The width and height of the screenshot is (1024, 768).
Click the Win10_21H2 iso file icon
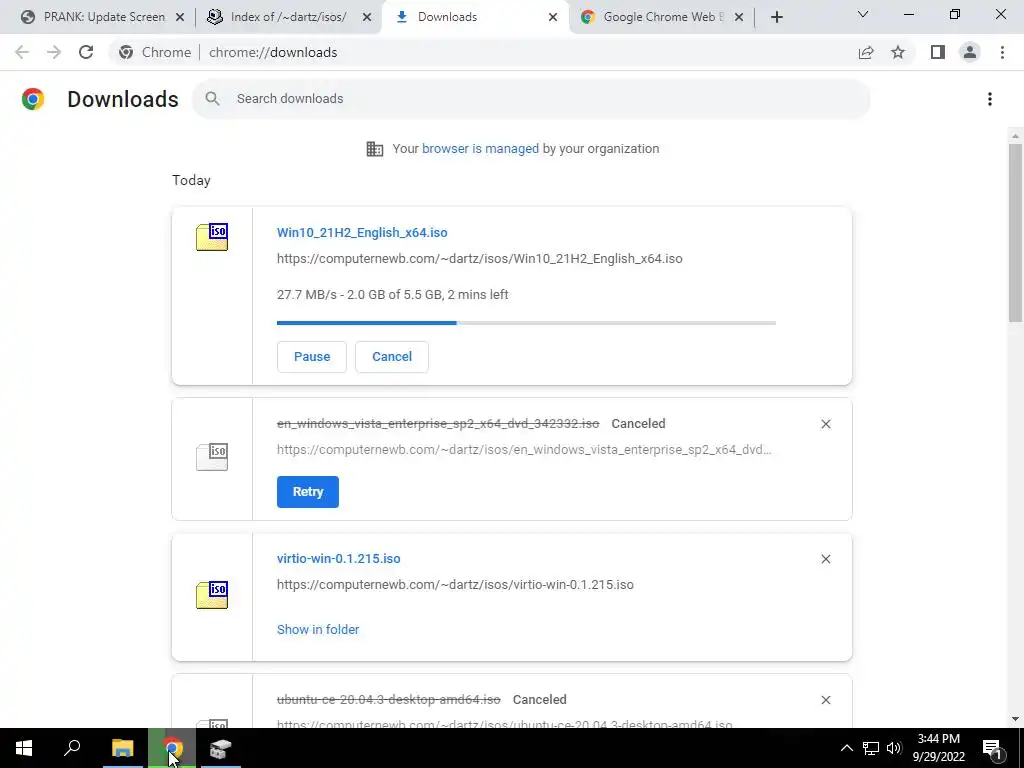point(212,237)
